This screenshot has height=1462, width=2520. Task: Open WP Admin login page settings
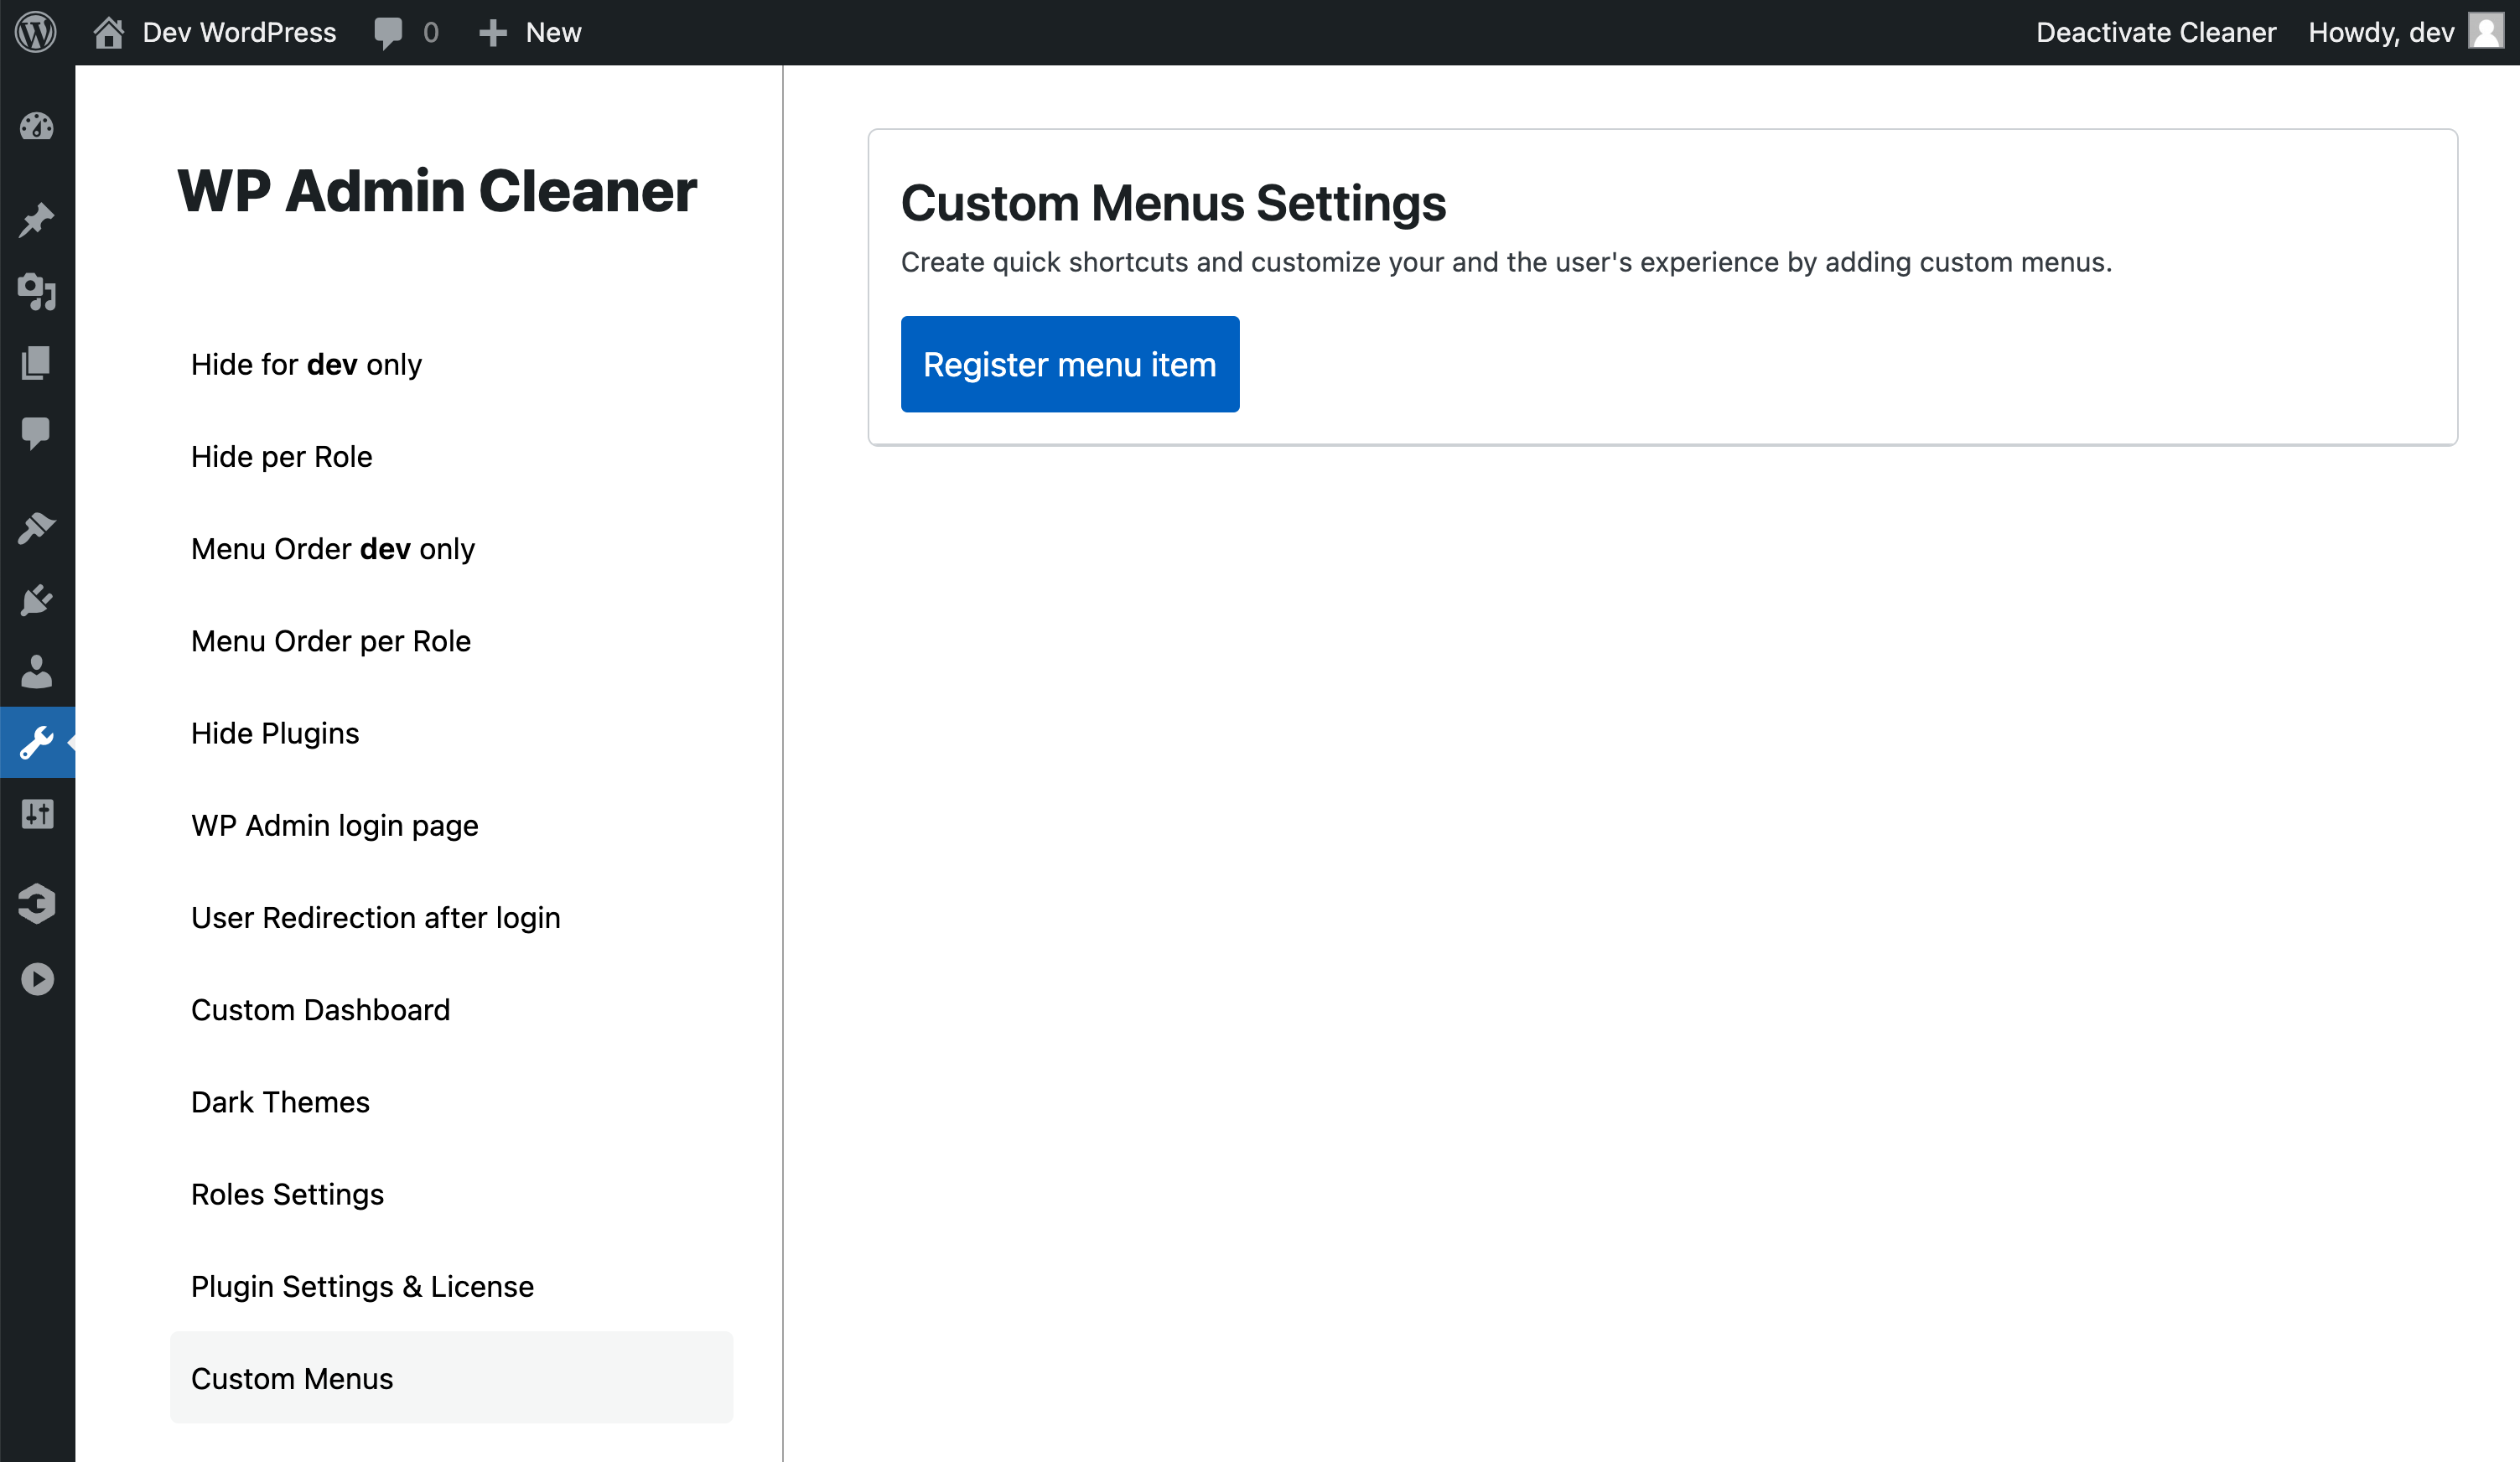pos(334,825)
